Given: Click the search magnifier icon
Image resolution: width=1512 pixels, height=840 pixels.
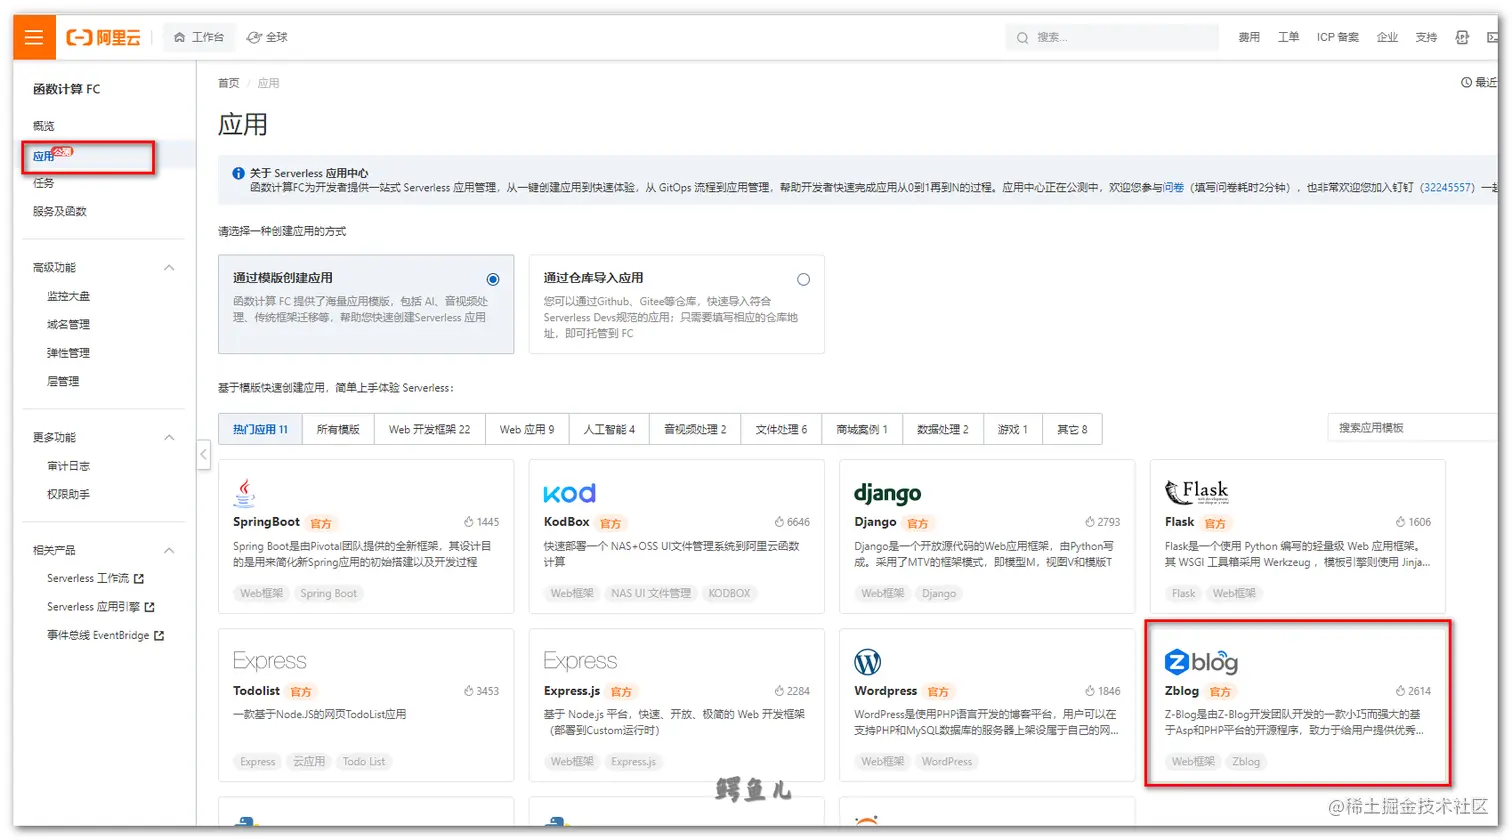Looking at the screenshot, I should point(1022,38).
